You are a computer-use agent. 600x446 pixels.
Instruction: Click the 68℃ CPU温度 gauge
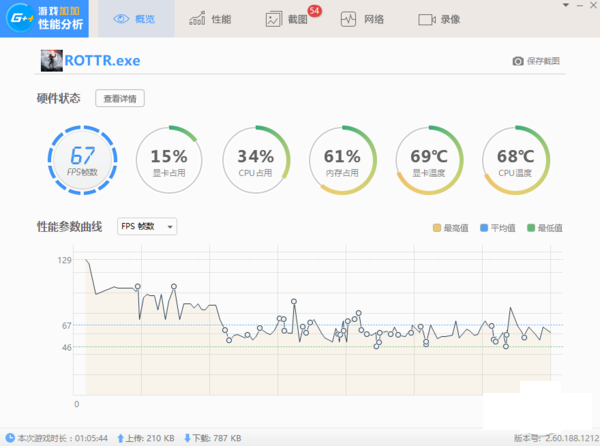click(x=515, y=160)
